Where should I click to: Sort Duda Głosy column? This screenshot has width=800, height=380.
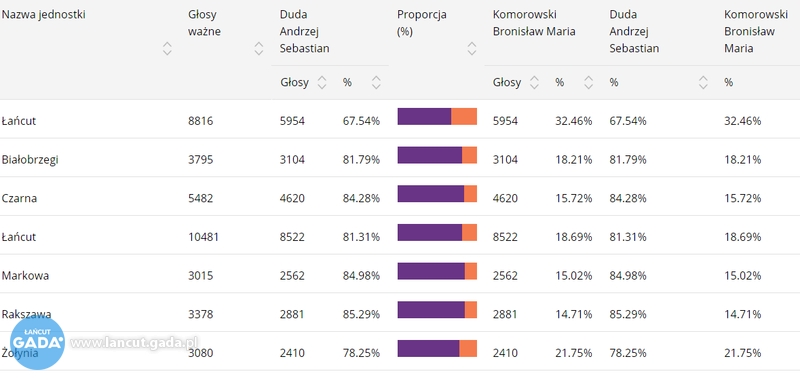click(322, 82)
